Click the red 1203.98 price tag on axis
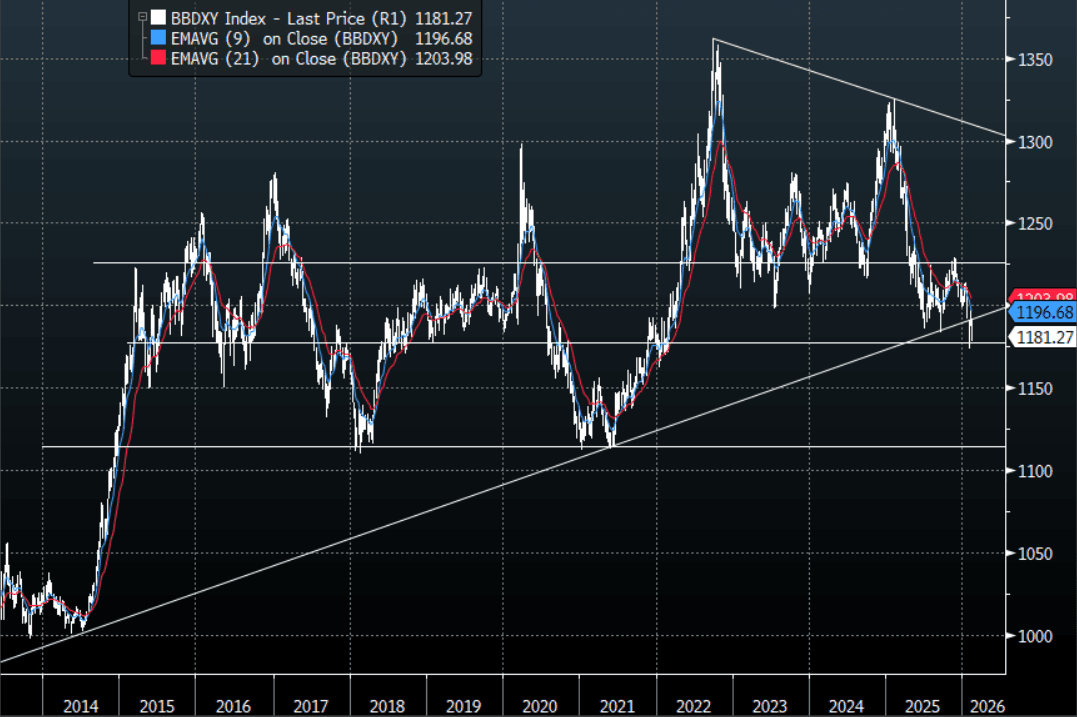Image resolution: width=1077 pixels, height=717 pixels. click(x=1044, y=297)
